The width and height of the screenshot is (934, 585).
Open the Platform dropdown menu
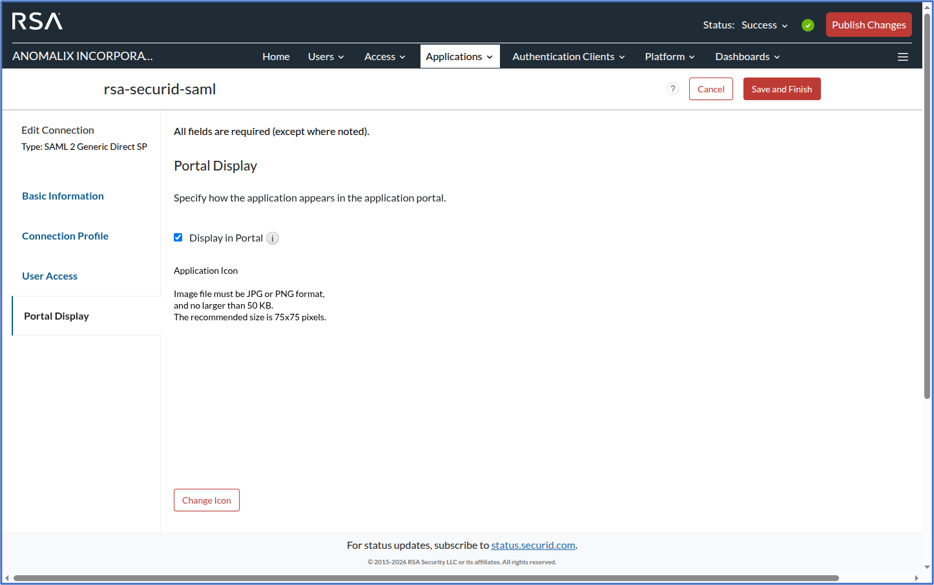(670, 57)
